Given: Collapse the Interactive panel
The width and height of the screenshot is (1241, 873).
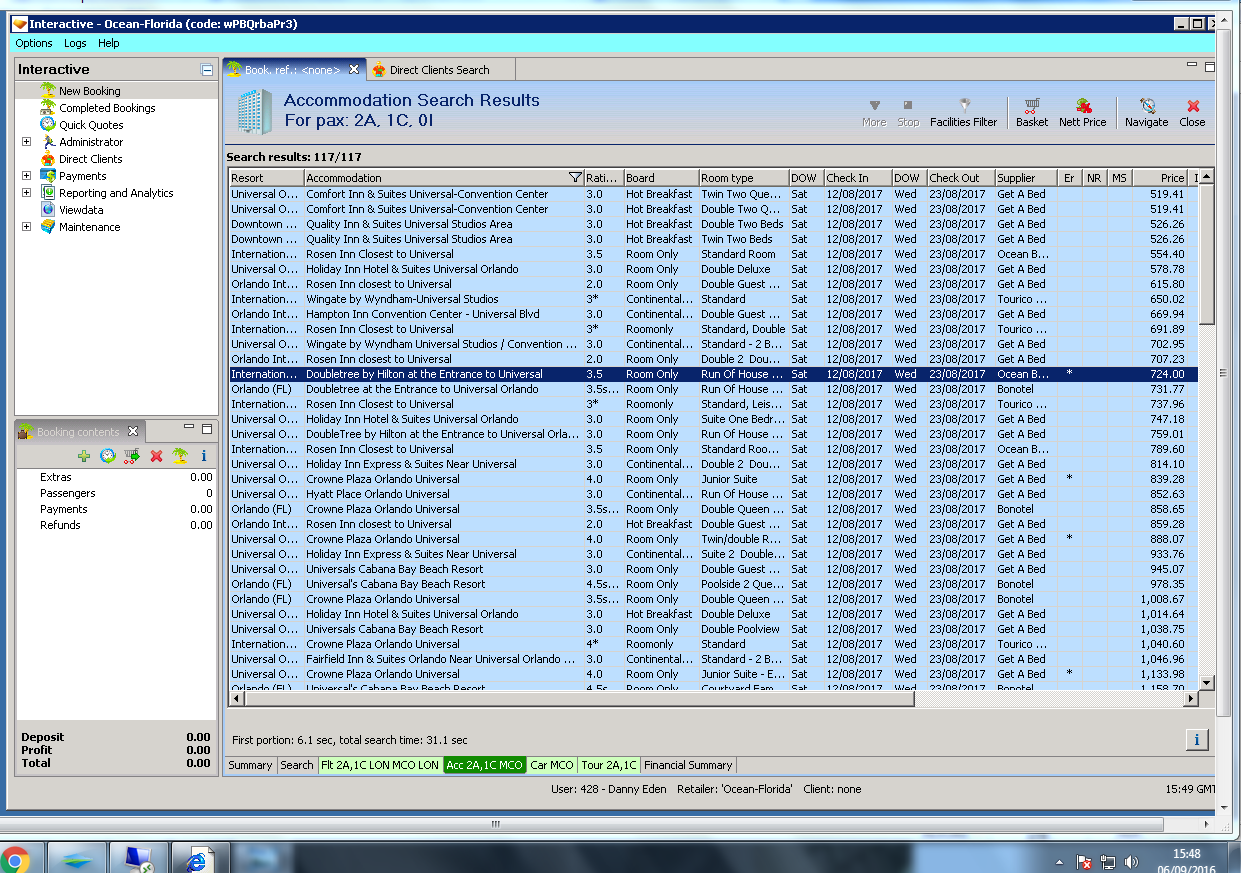Looking at the screenshot, I should (x=207, y=70).
